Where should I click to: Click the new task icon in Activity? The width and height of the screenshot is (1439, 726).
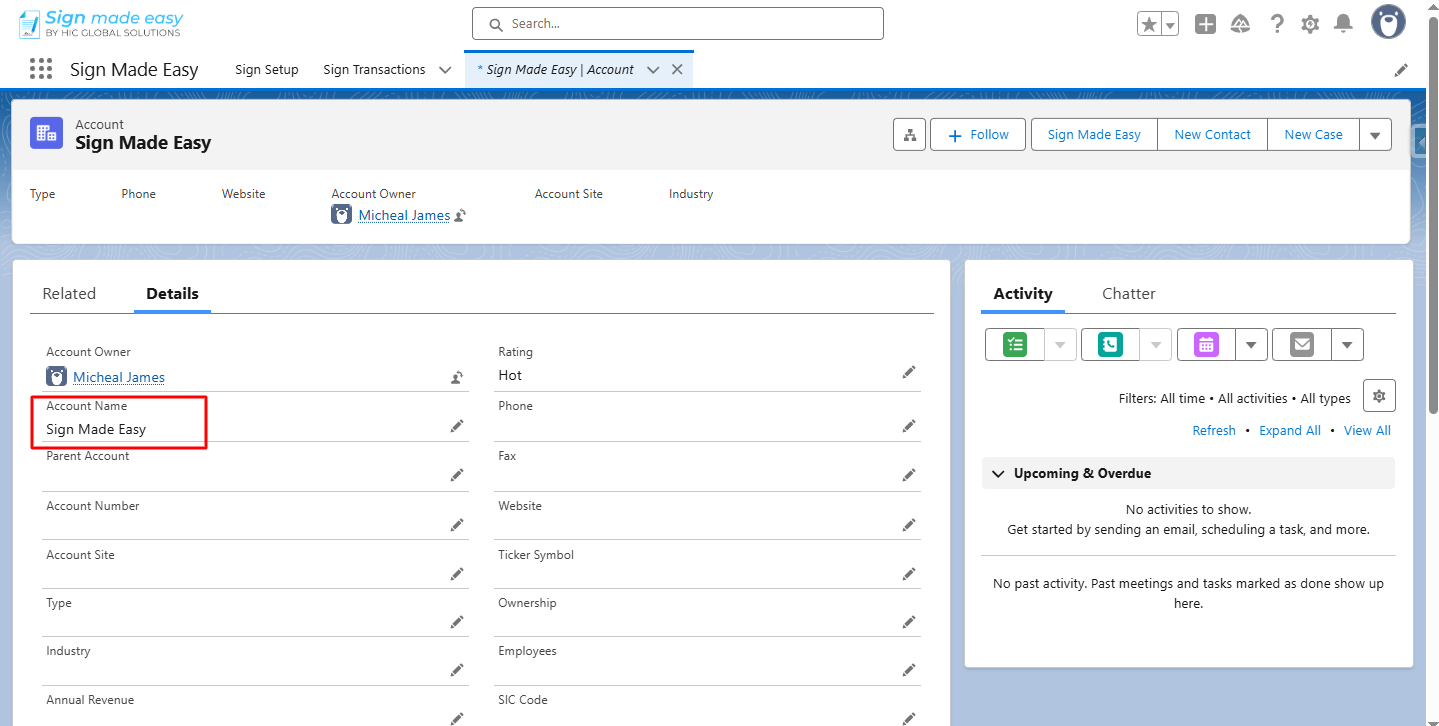pyautogui.click(x=1015, y=345)
